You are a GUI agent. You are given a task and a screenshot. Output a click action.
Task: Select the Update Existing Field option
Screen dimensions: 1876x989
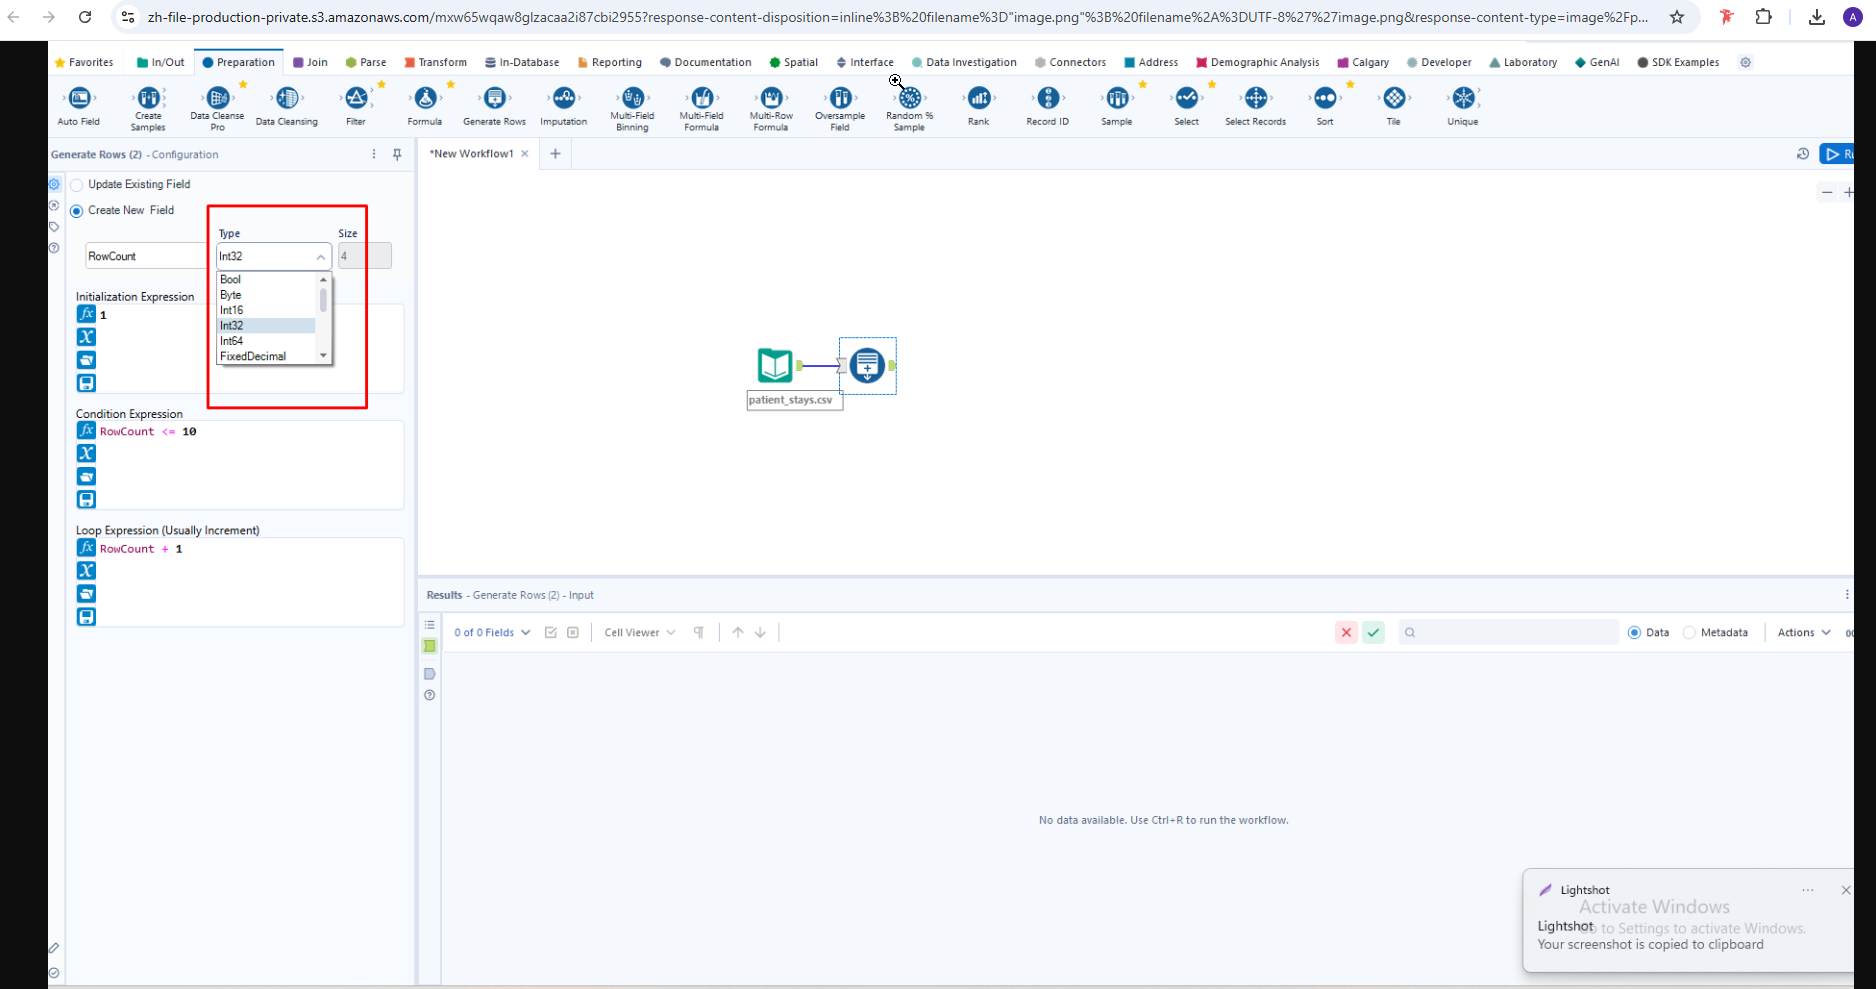coord(77,185)
